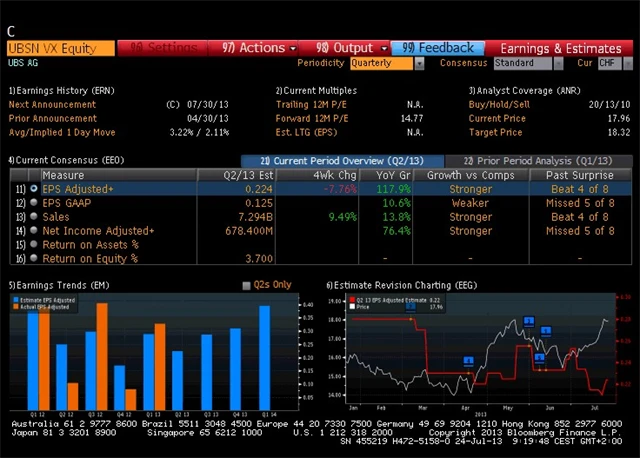Select the EPS GAAP measure radio button
The width and height of the screenshot is (640, 458).
34,202
